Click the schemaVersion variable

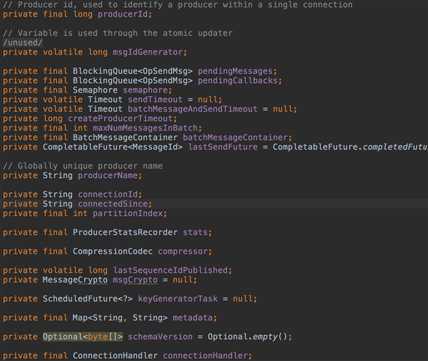point(160,337)
